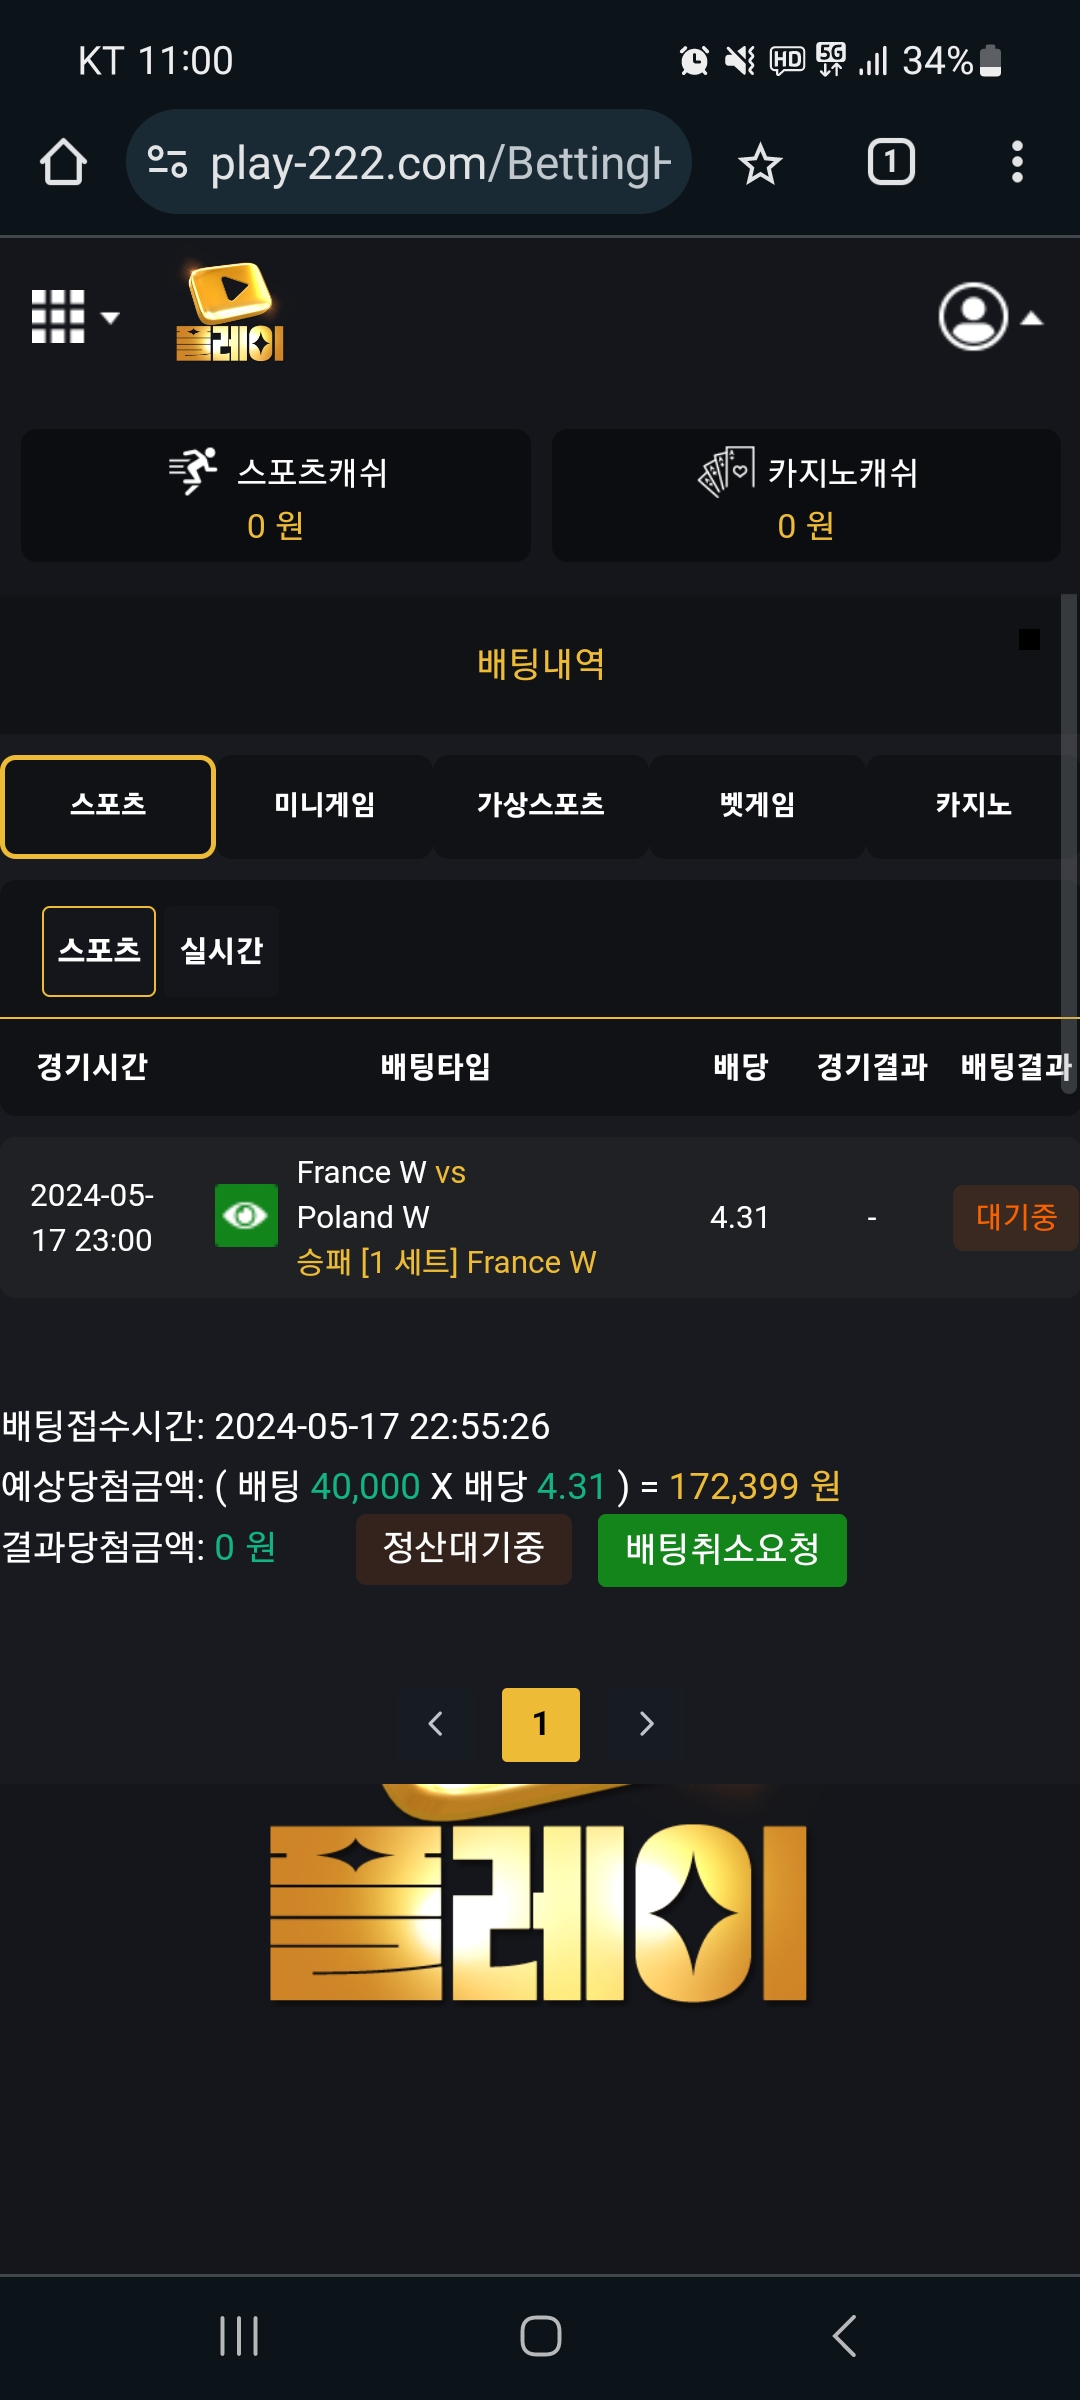1080x2400 pixels.
Task: Tap the site info icon in address bar
Action: [x=167, y=162]
